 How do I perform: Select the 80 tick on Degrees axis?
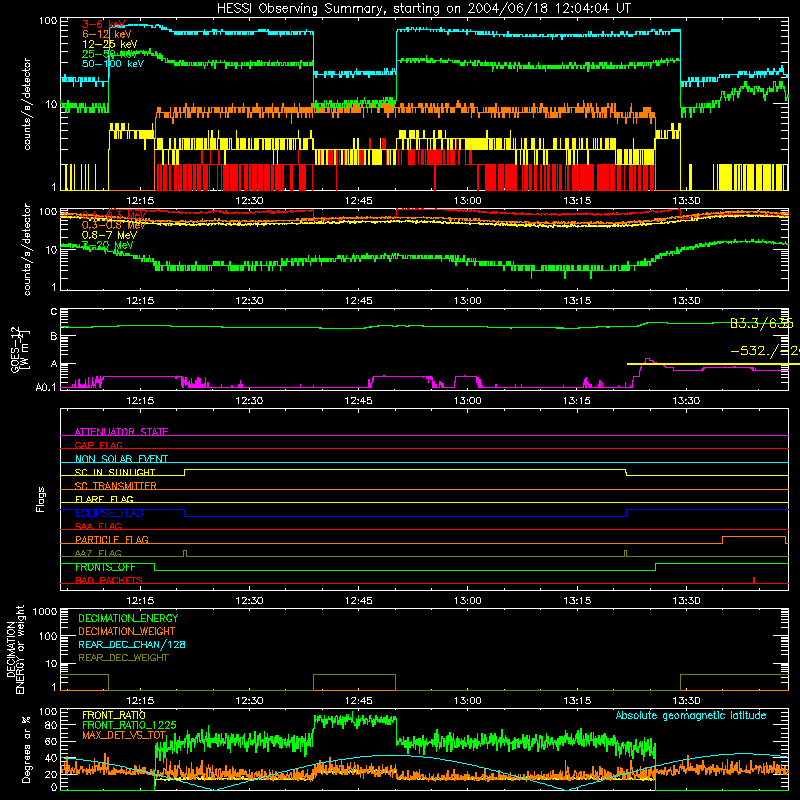[51, 725]
